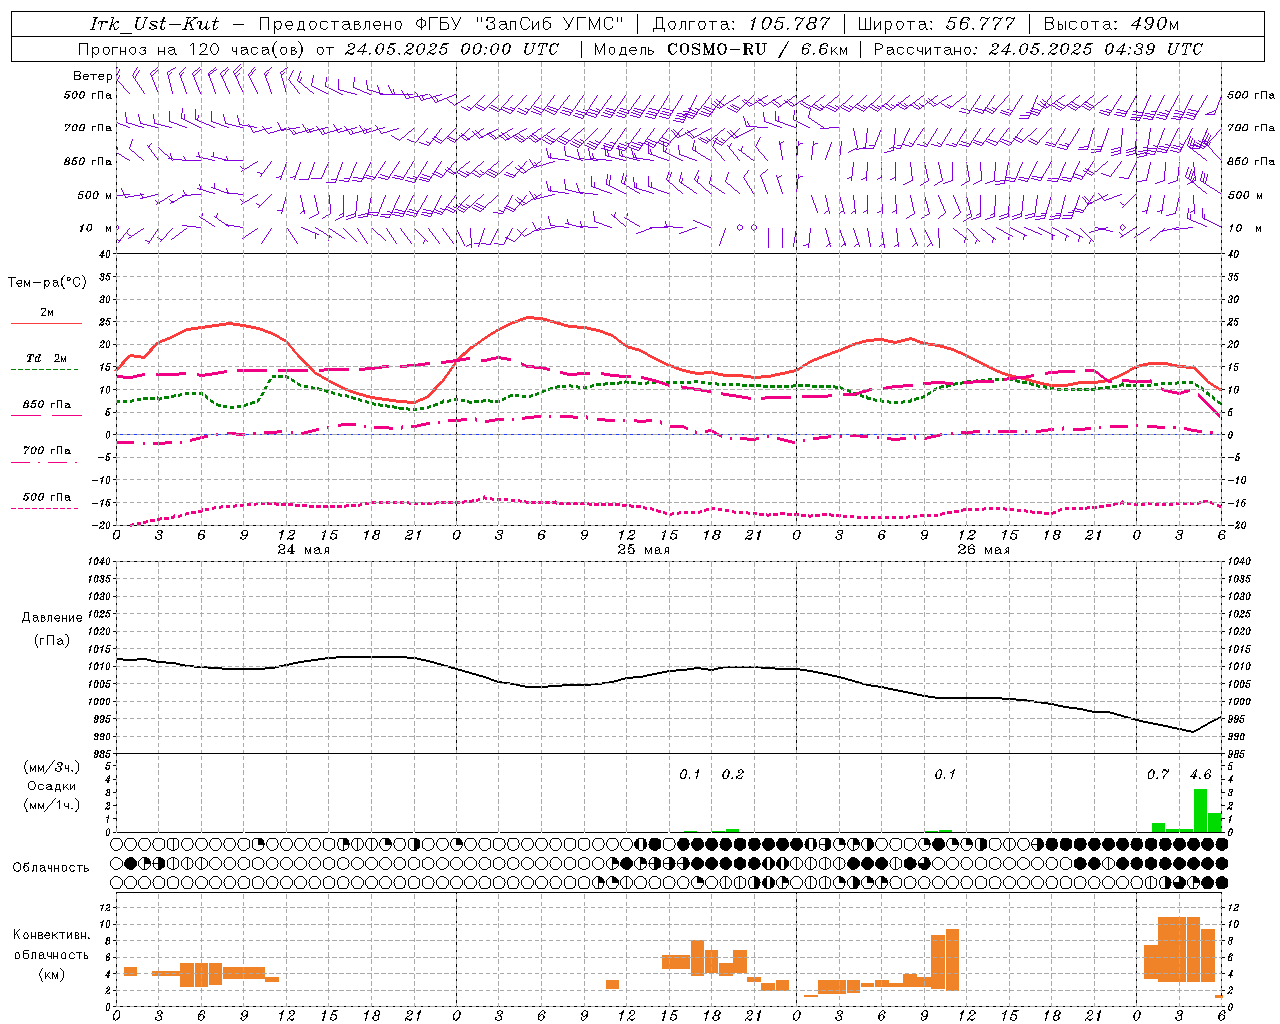Click the 500 м wind level label on left
This screenshot has width=1280, height=1024.
[89, 195]
